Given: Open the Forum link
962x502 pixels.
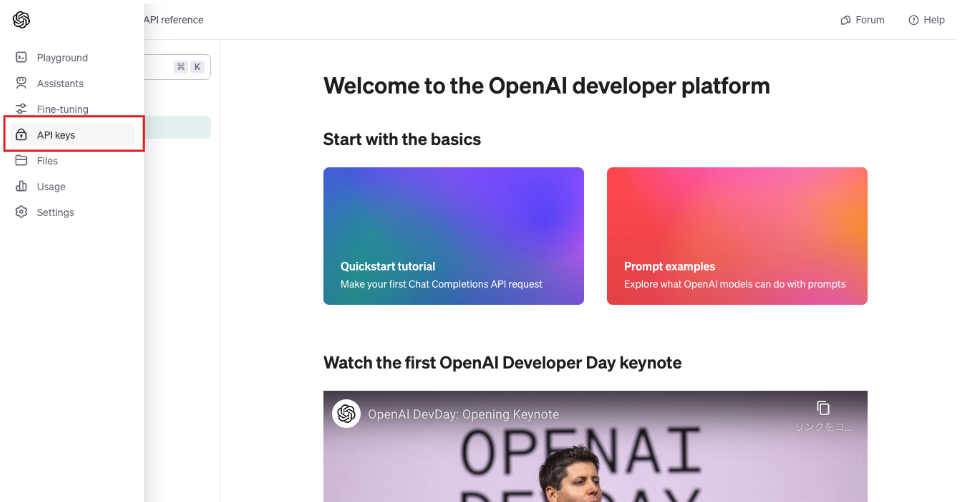Looking at the screenshot, I should click(863, 20).
